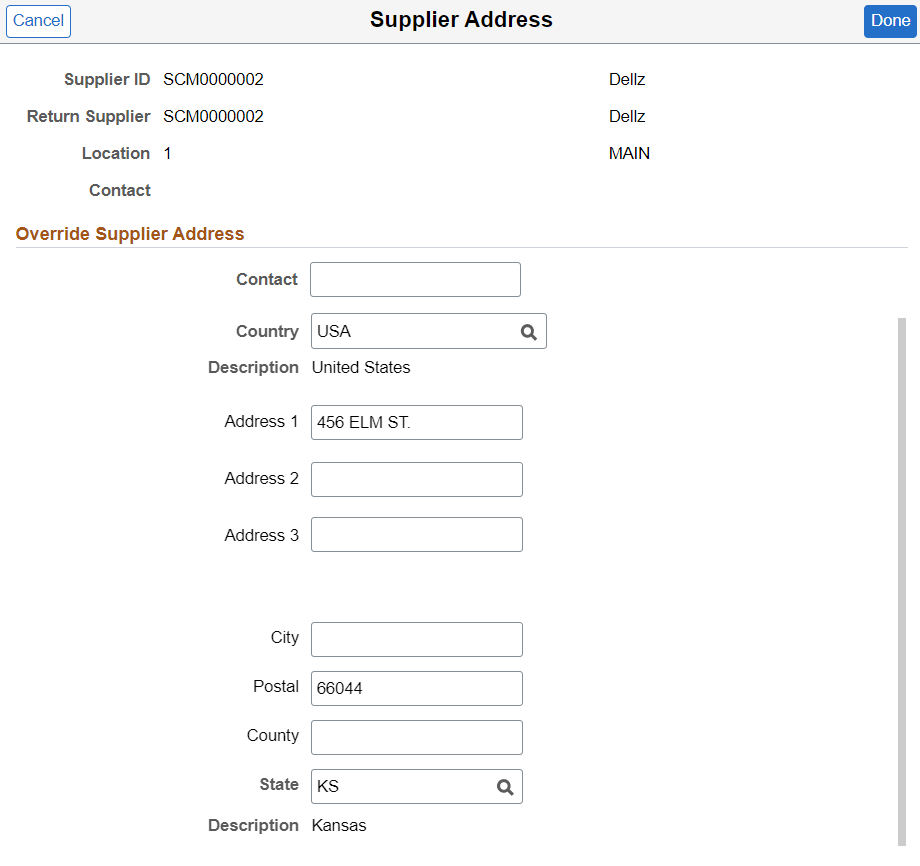The image size is (920, 866).
Task: Click the Postal field showing 66044
Action: (x=416, y=688)
